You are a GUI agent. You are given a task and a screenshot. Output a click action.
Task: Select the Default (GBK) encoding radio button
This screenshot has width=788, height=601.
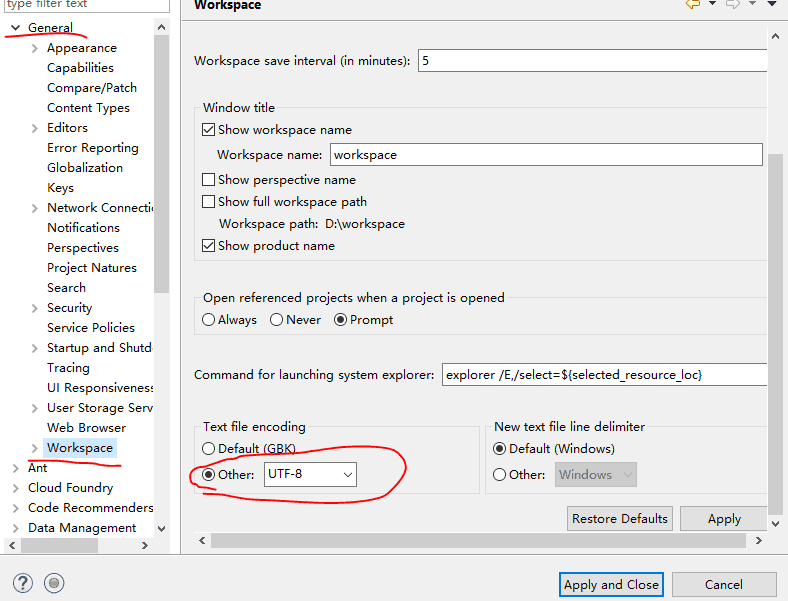tap(209, 449)
